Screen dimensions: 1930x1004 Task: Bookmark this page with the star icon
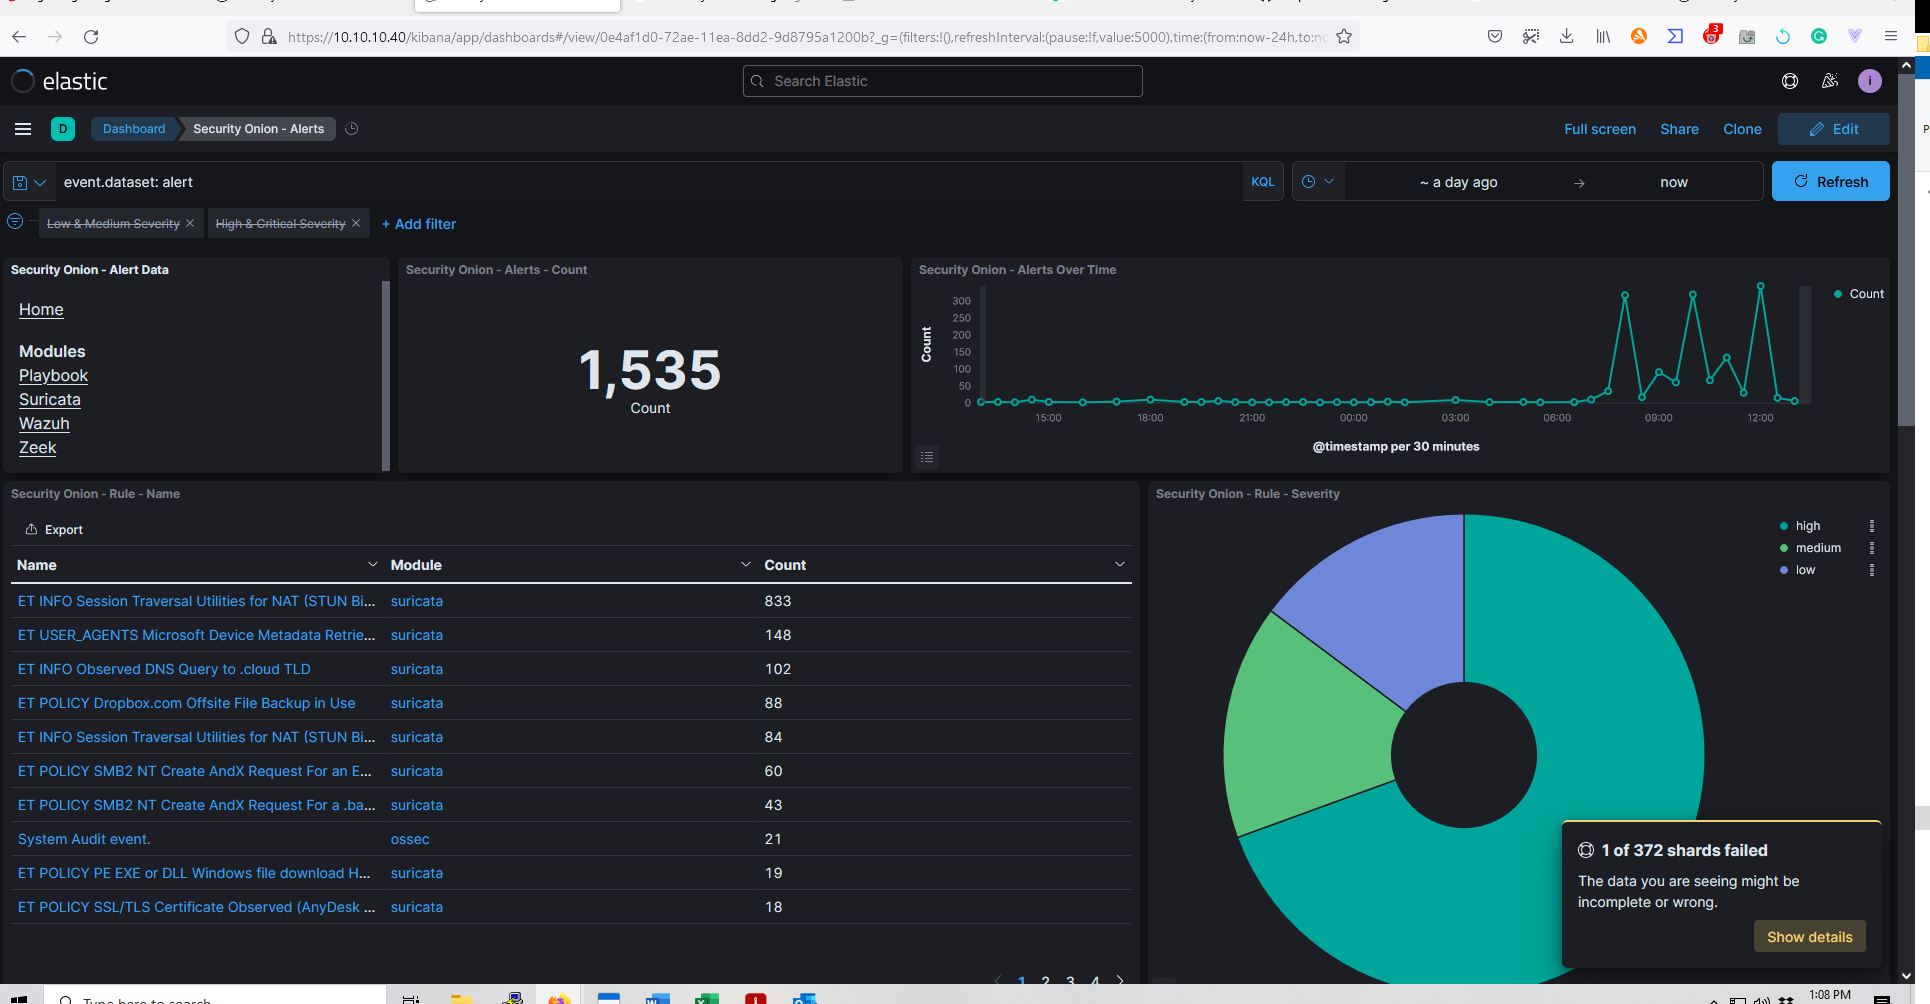tap(1344, 36)
